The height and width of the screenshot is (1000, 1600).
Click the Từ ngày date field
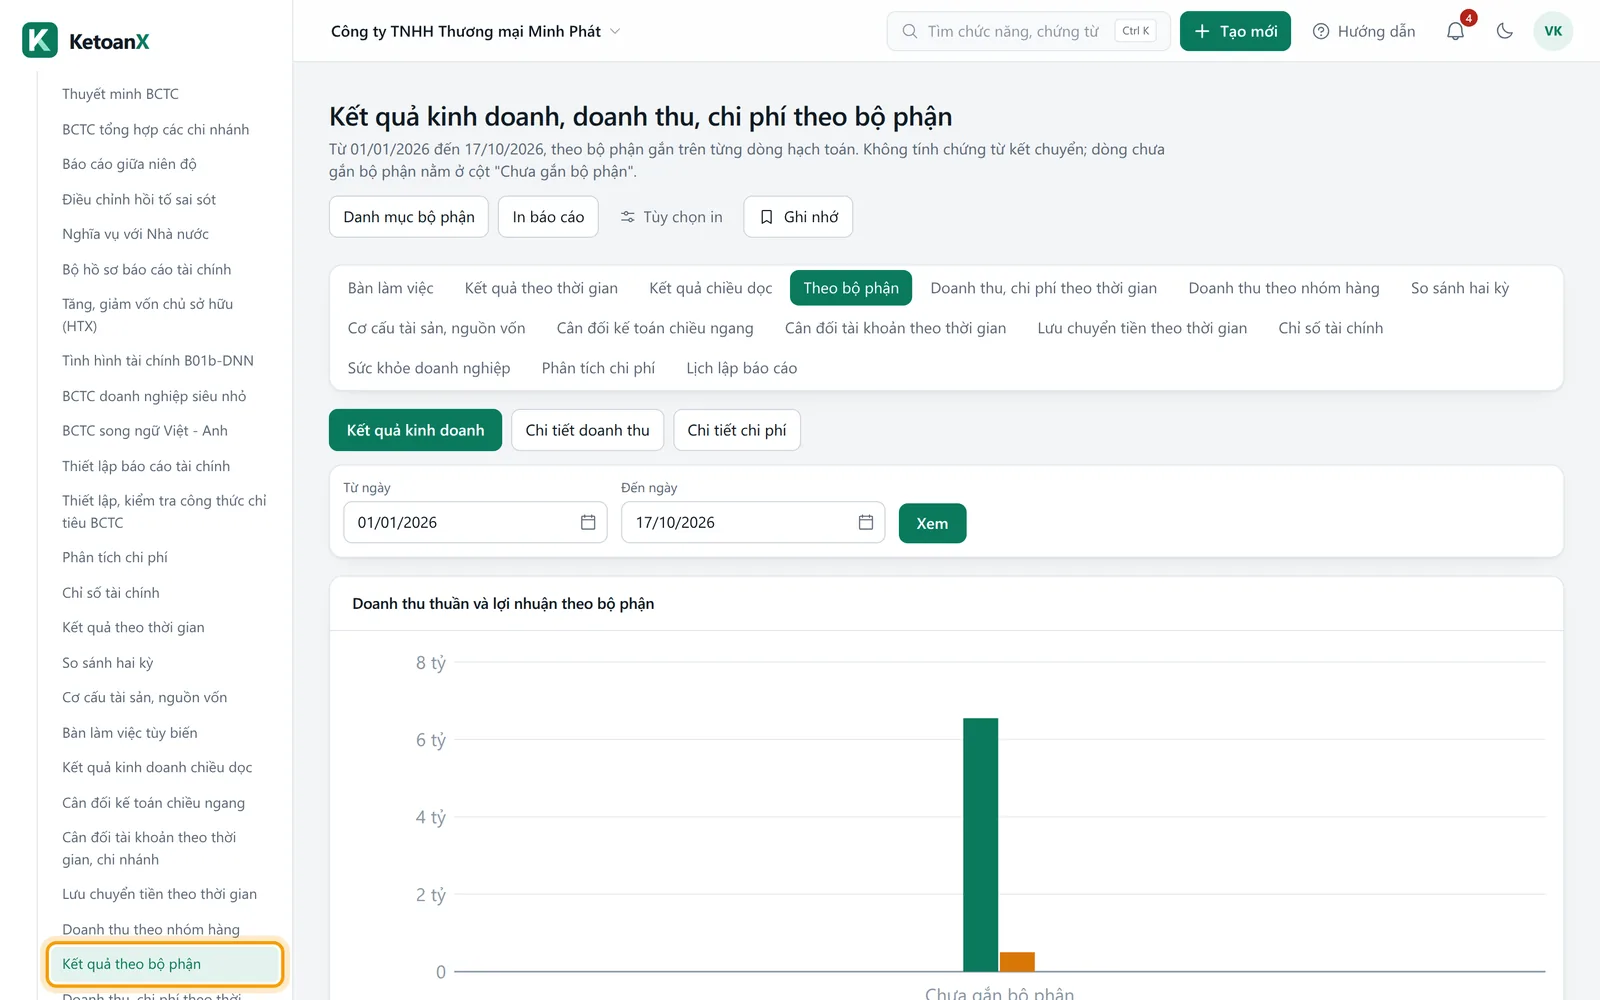pos(475,522)
